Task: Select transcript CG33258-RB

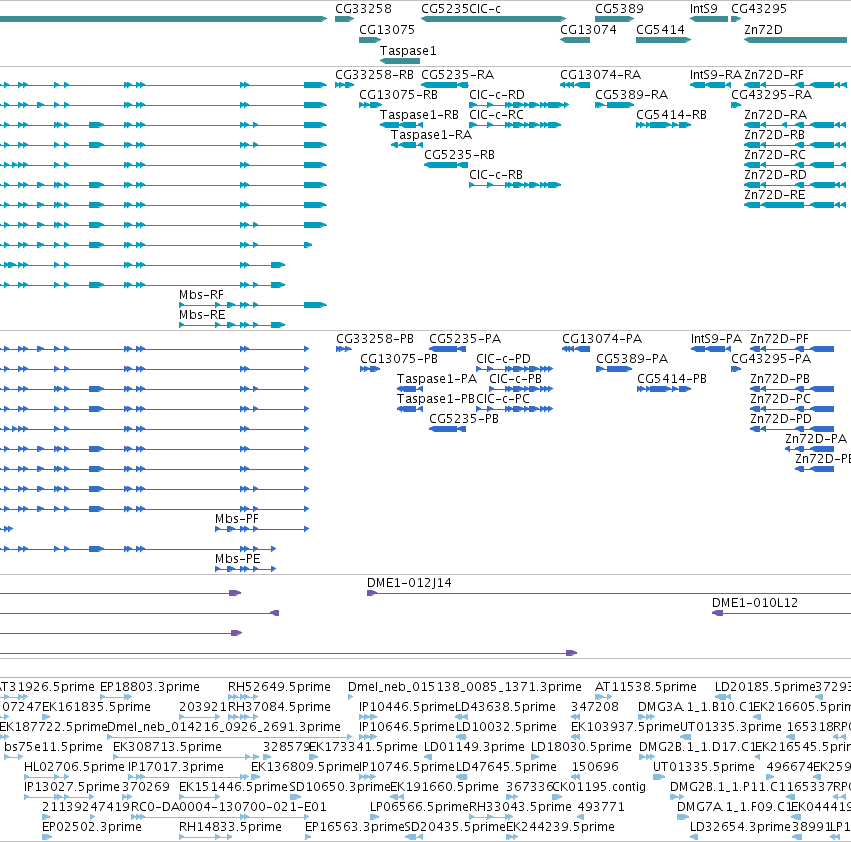Action: (x=345, y=85)
